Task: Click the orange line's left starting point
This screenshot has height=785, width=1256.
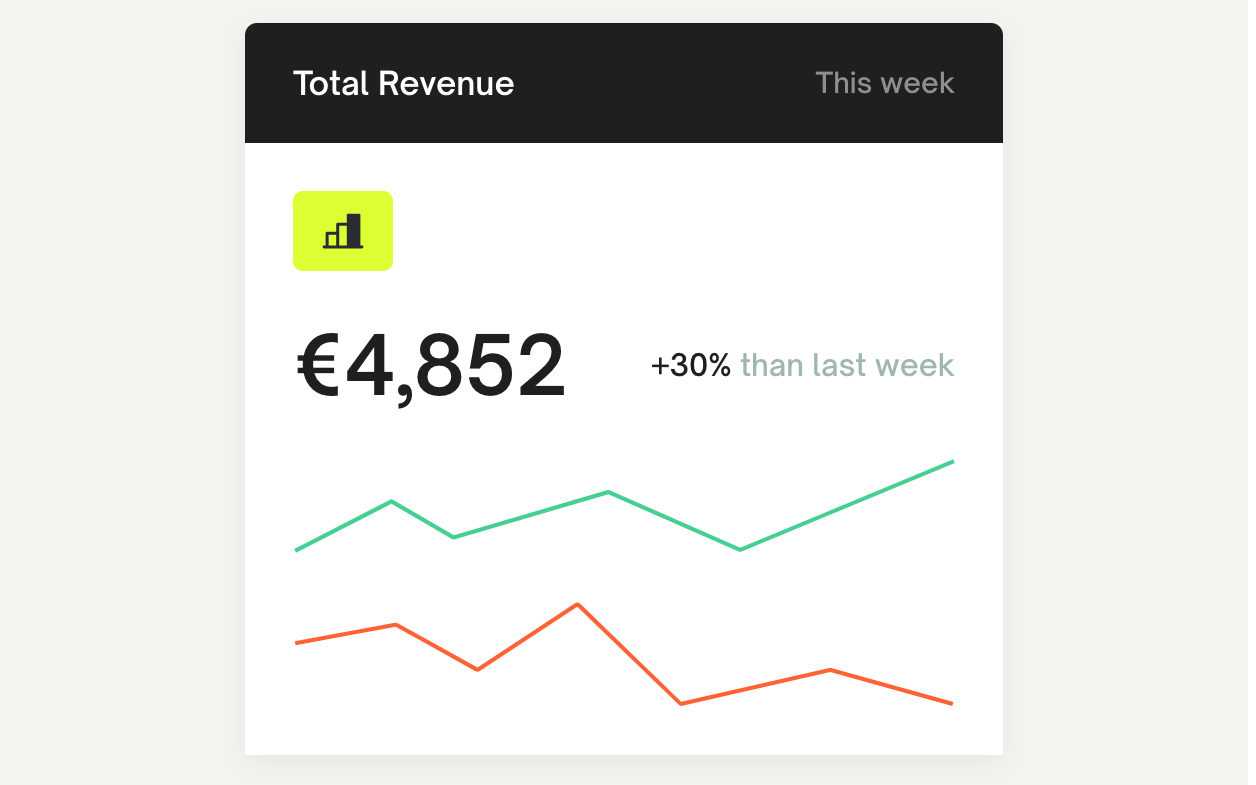Action: (297, 643)
